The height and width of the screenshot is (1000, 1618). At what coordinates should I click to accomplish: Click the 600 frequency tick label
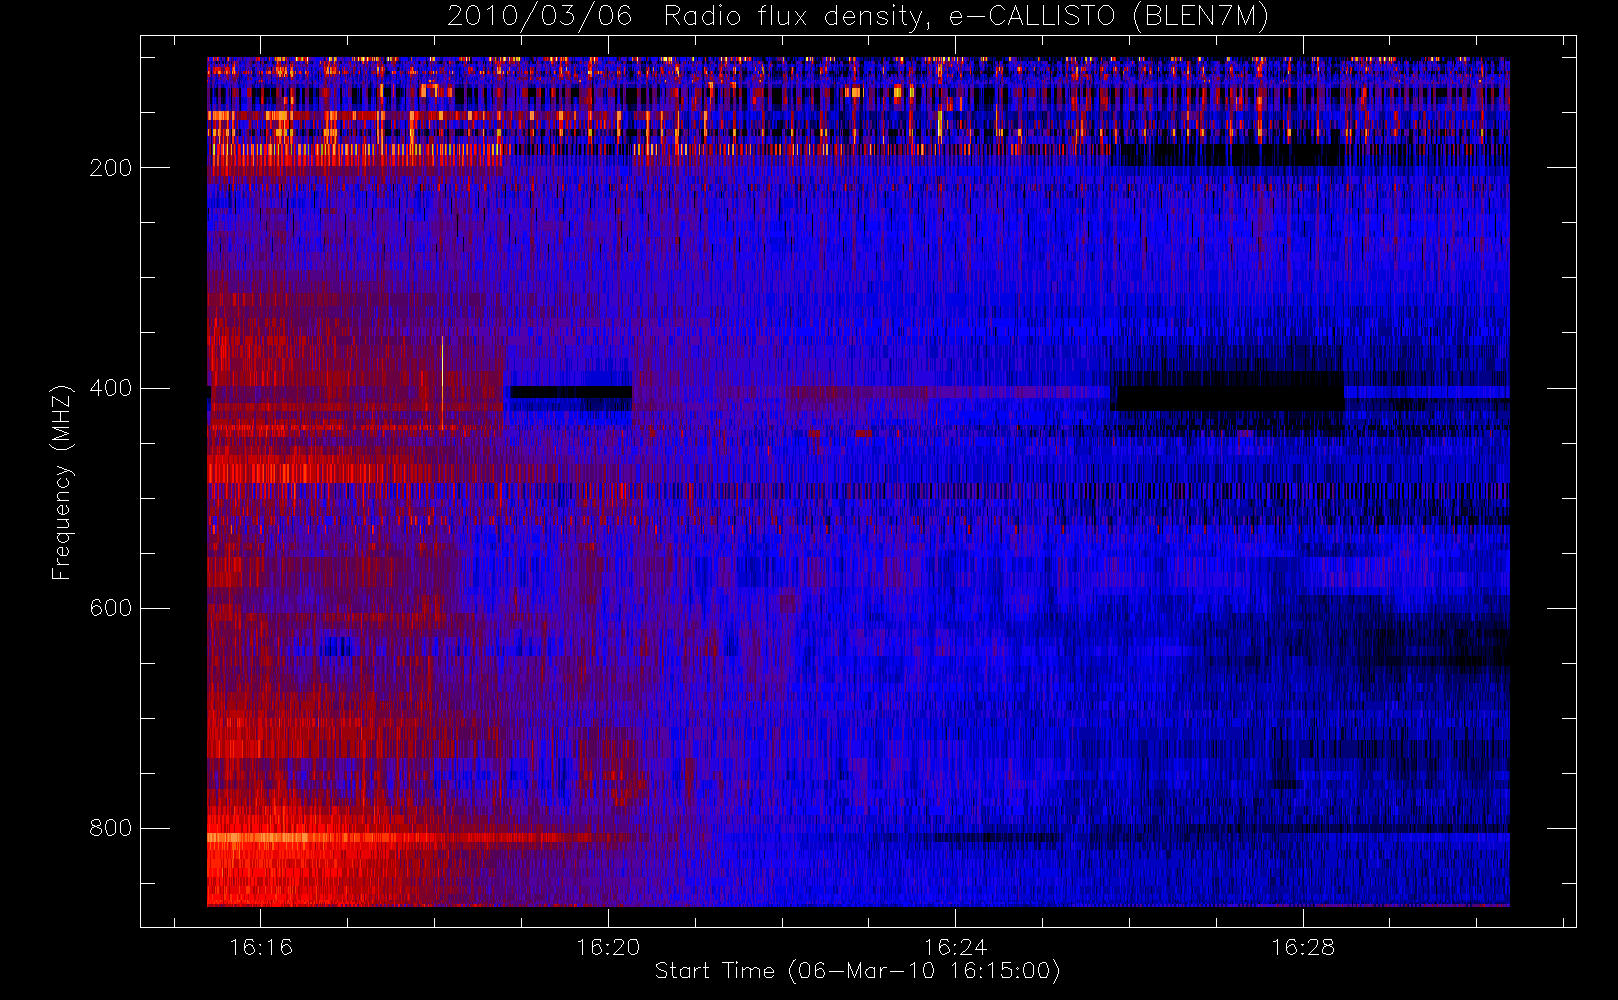(x=110, y=608)
